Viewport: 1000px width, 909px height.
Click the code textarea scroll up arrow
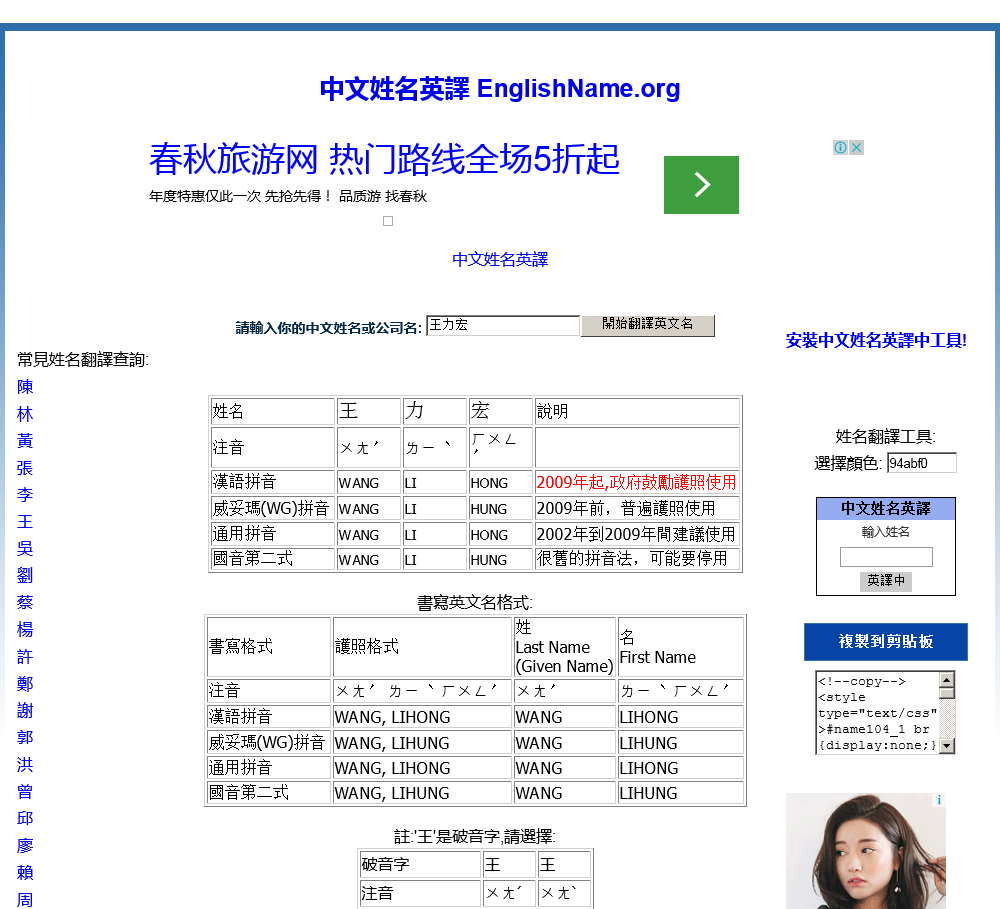point(948,679)
